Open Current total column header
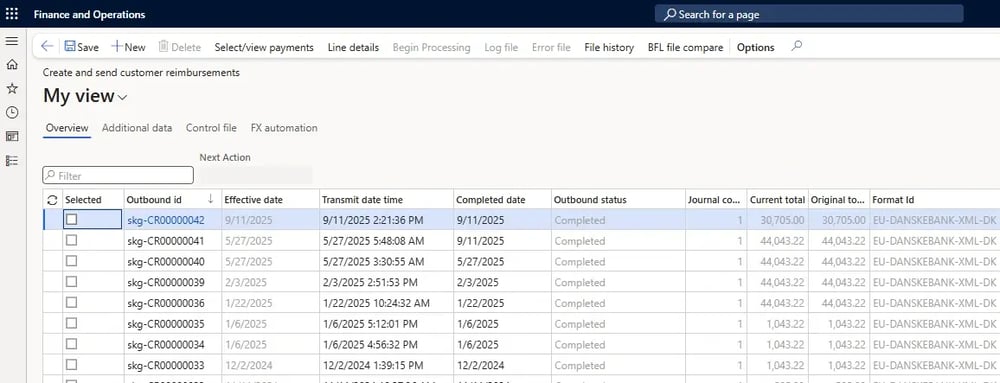This screenshot has height=383, width=1000. pos(777,199)
